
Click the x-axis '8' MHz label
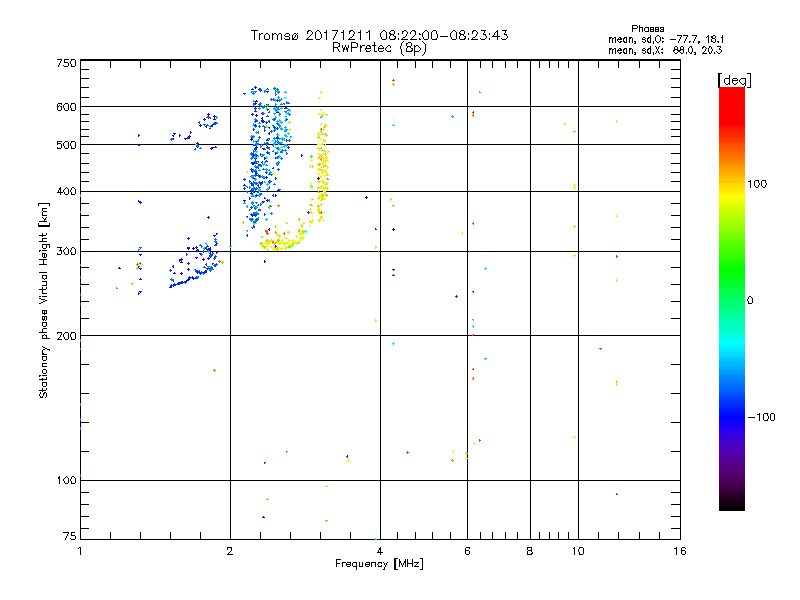pyautogui.click(x=530, y=551)
